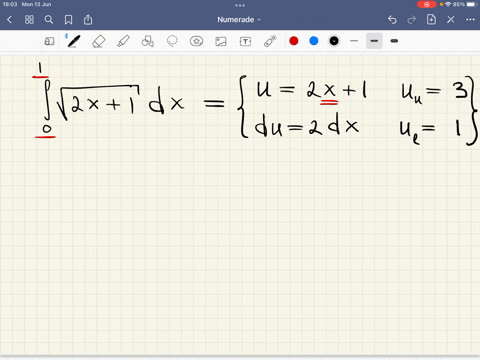Open the share and export icon
Image resolution: width=480 pixels, height=360 pixels.
(x=88, y=19)
